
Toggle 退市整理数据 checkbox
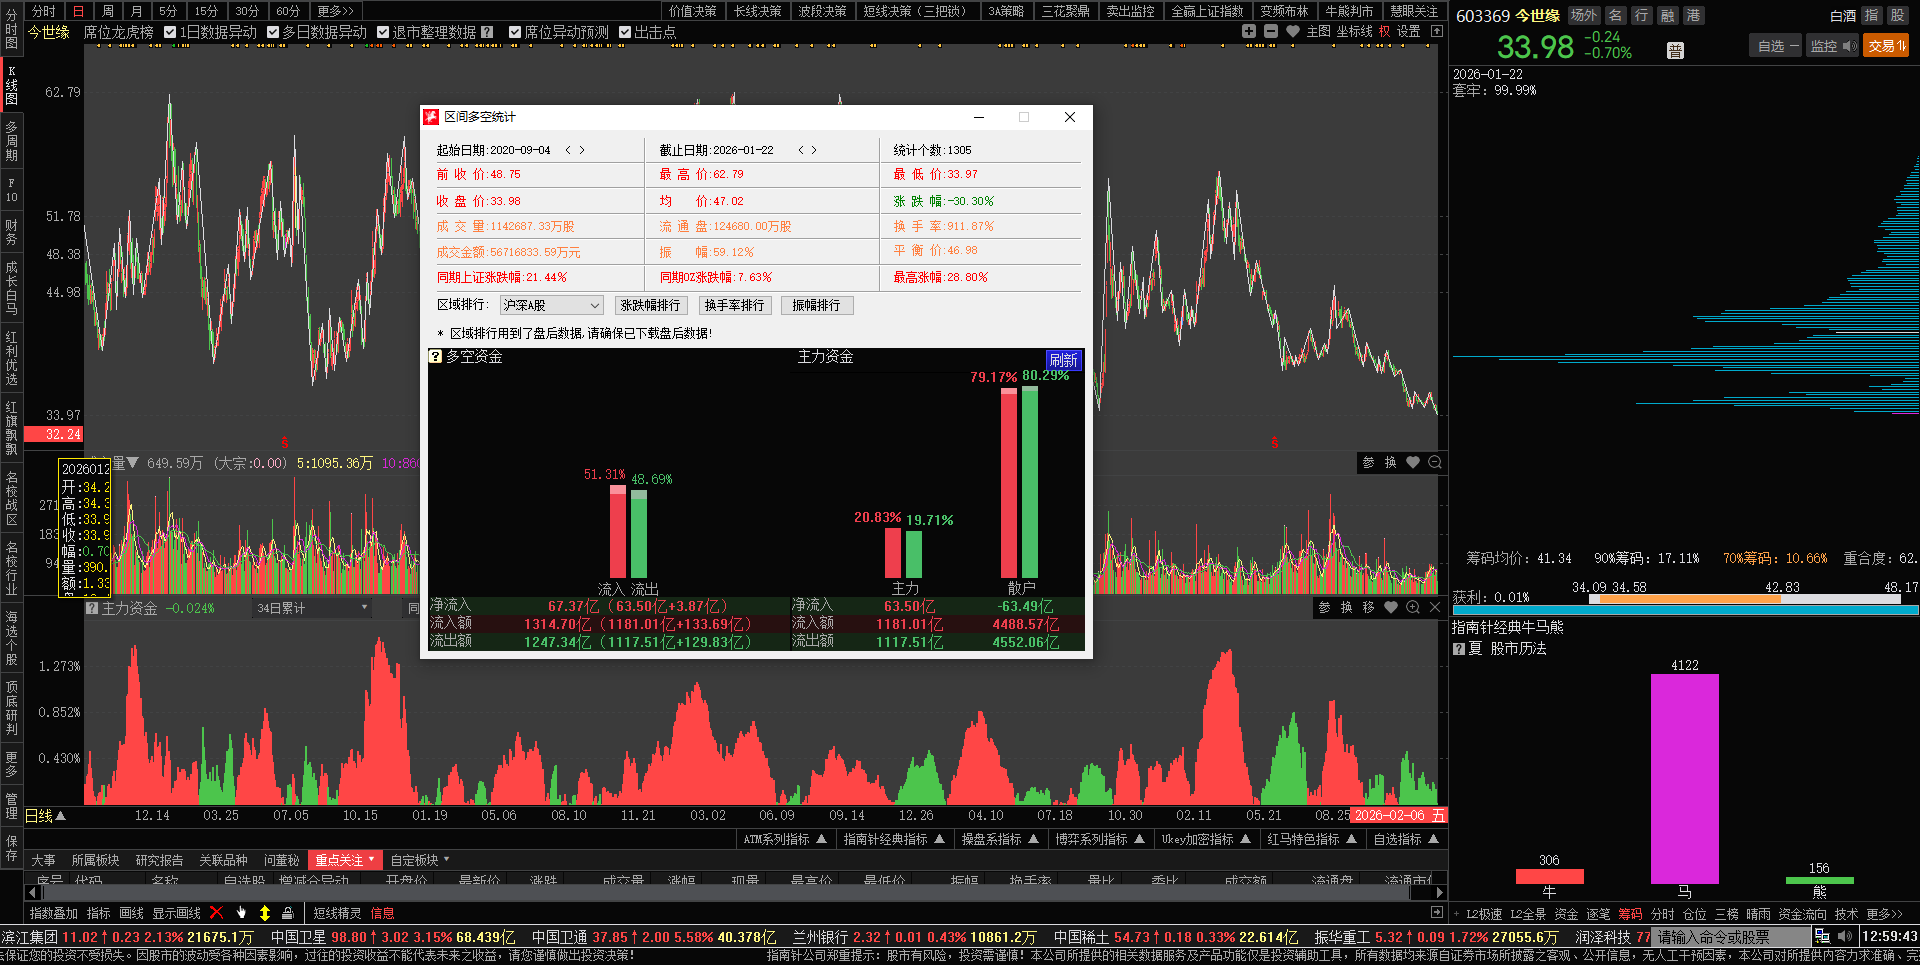pos(383,32)
